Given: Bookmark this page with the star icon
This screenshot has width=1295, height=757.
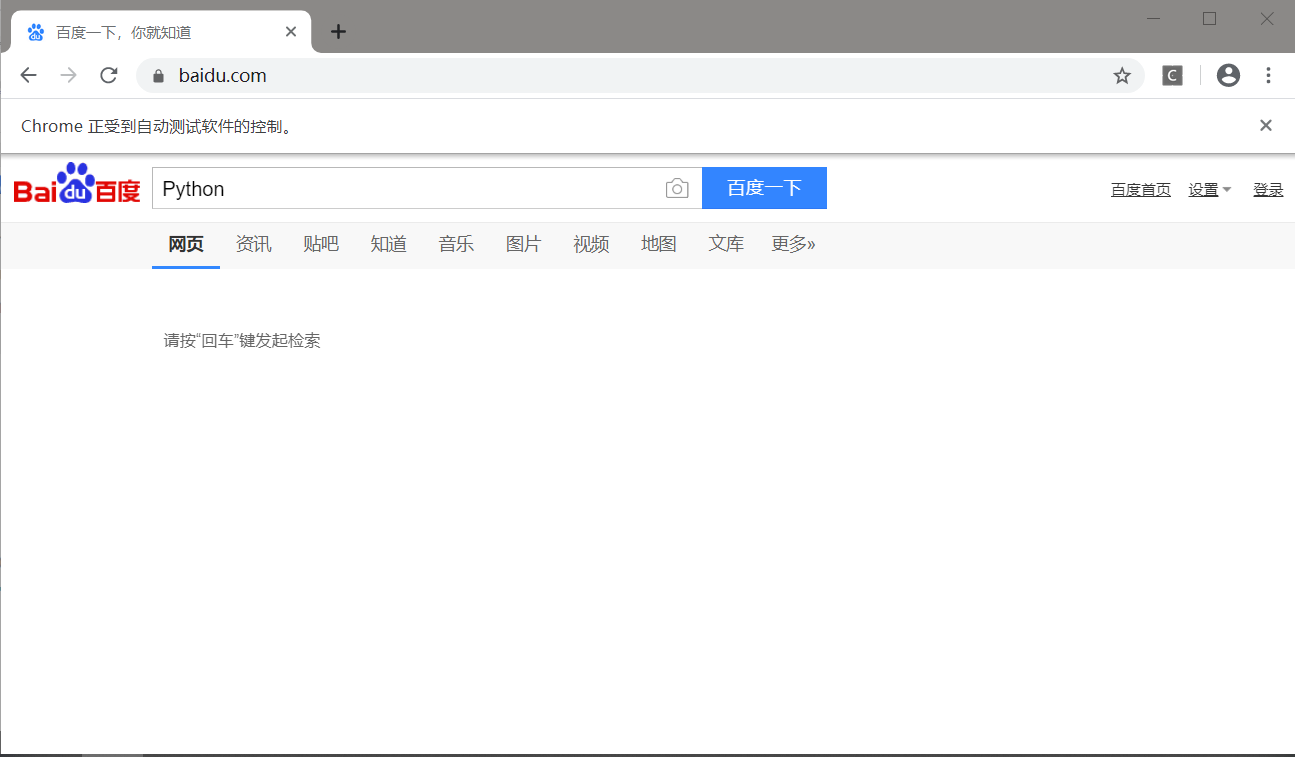Looking at the screenshot, I should [x=1121, y=75].
